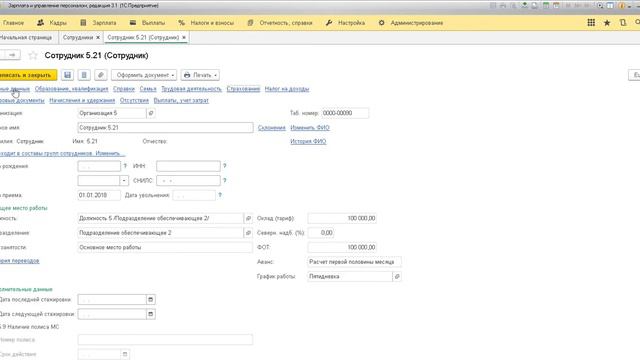640x360 pixels.
Task: Open the Трудовая деятельность link
Action: (191, 89)
